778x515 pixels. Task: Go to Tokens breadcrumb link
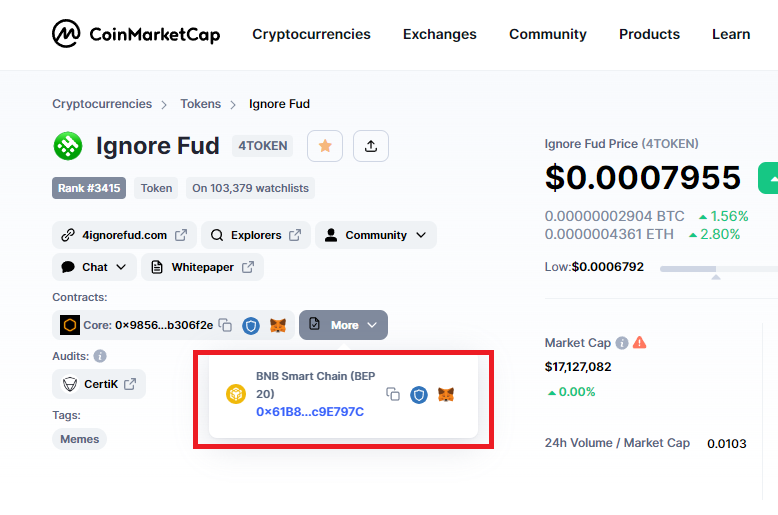pos(200,104)
